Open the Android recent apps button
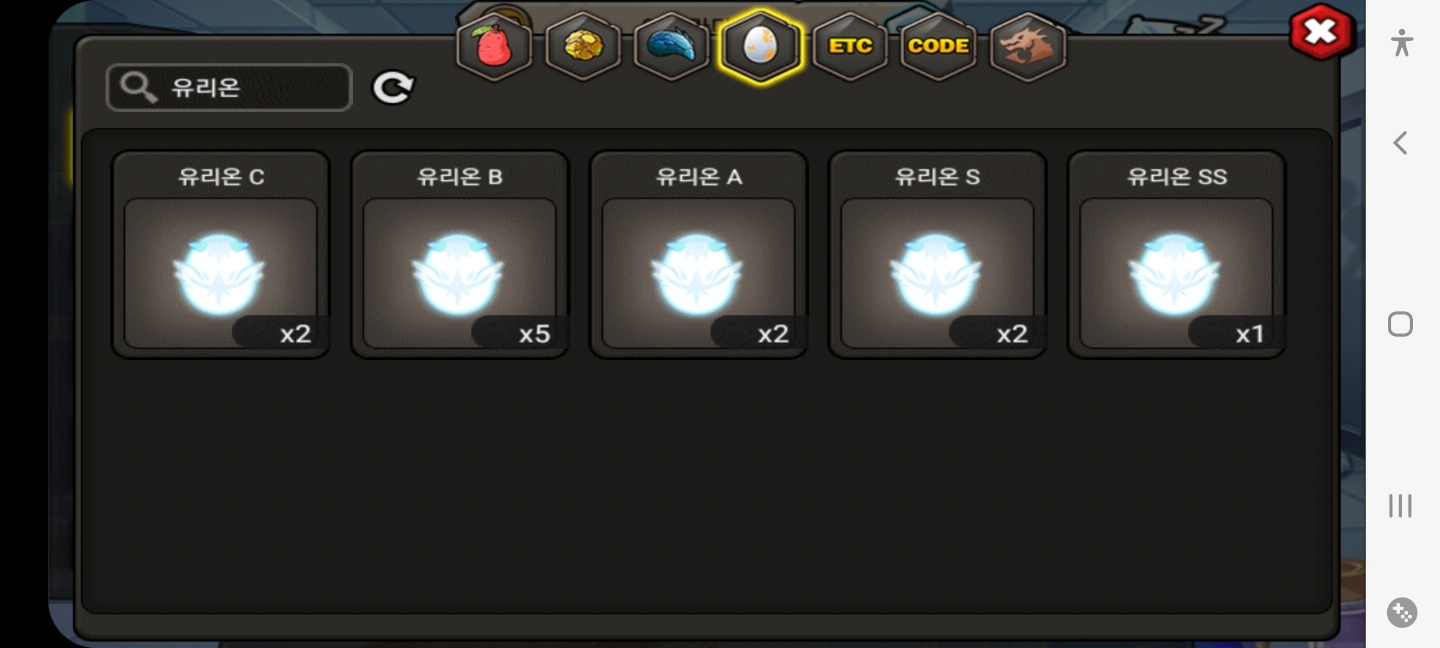 1401,506
